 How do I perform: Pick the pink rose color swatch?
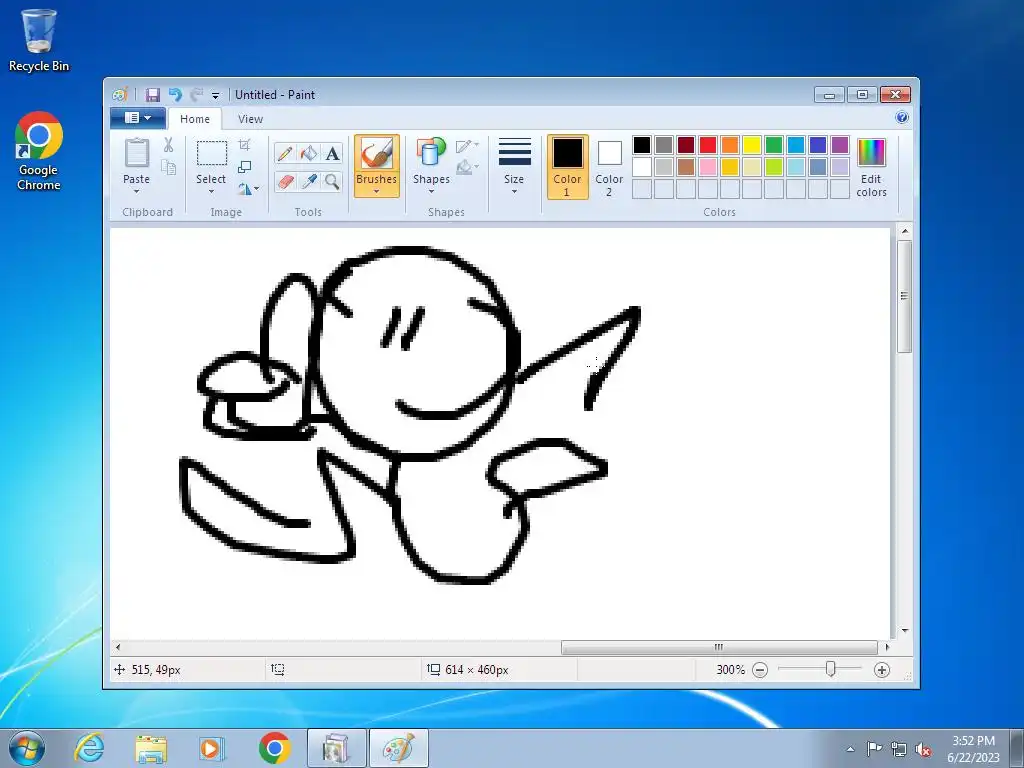[708, 167]
